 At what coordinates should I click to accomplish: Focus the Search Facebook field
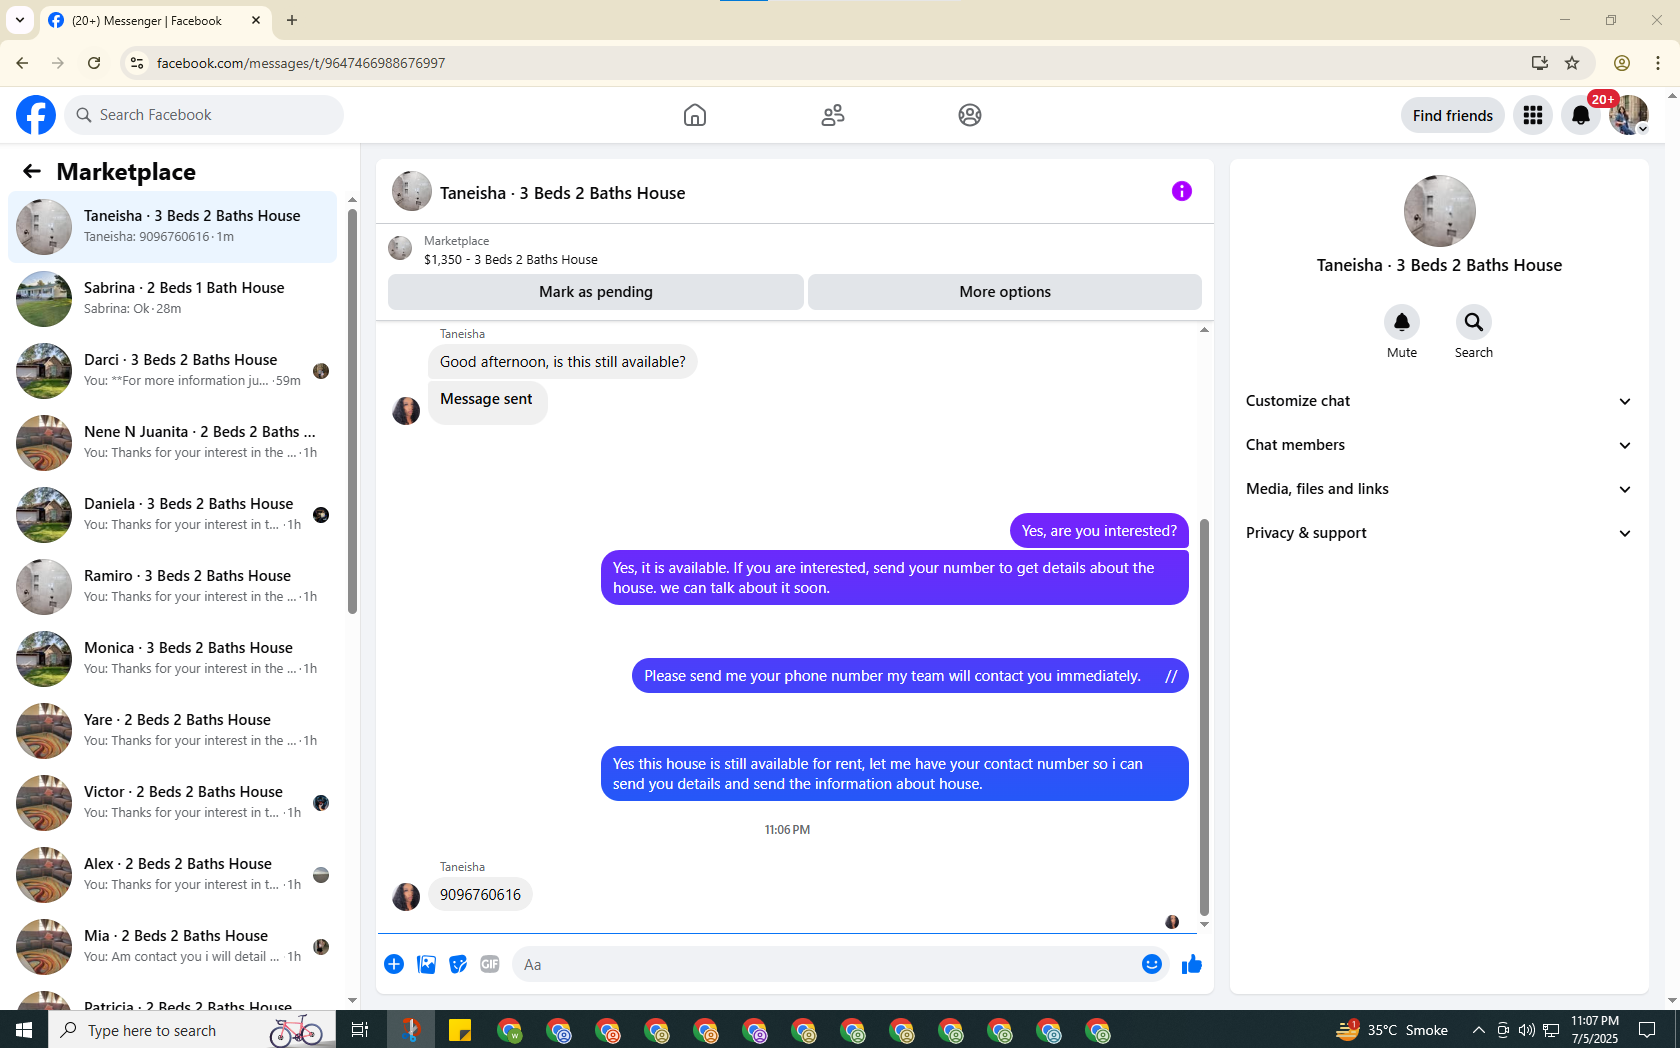pos(205,115)
